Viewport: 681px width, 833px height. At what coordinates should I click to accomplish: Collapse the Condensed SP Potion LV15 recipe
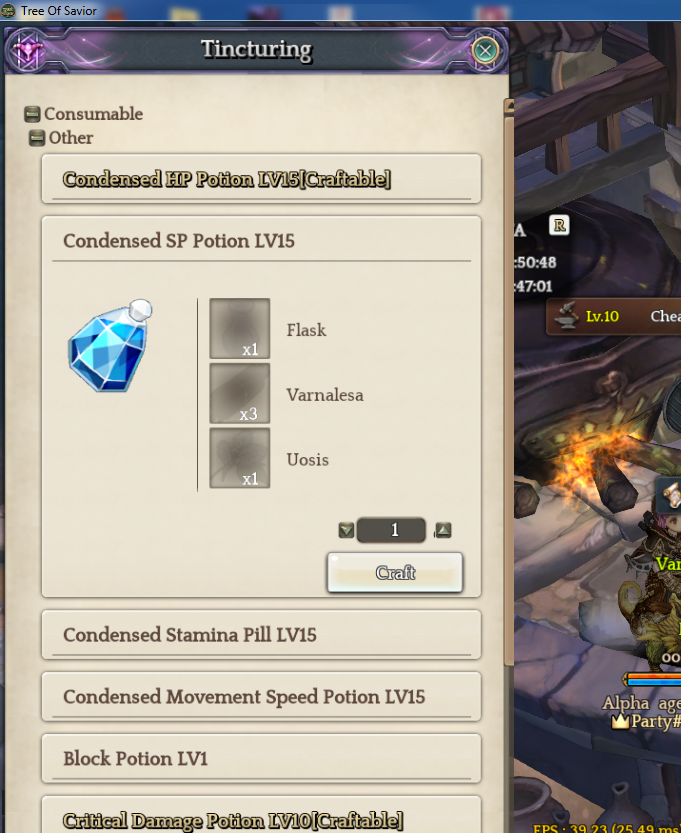(x=261, y=241)
